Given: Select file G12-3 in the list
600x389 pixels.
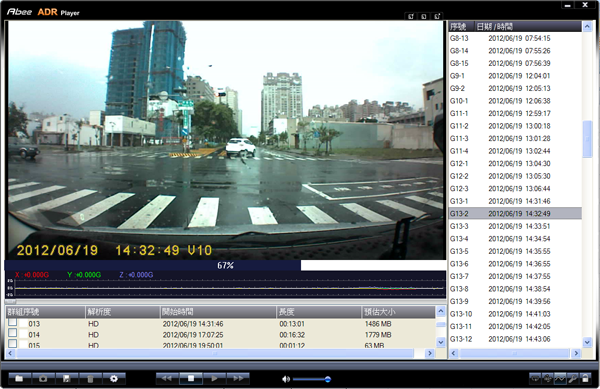Looking at the screenshot, I should [515, 189].
